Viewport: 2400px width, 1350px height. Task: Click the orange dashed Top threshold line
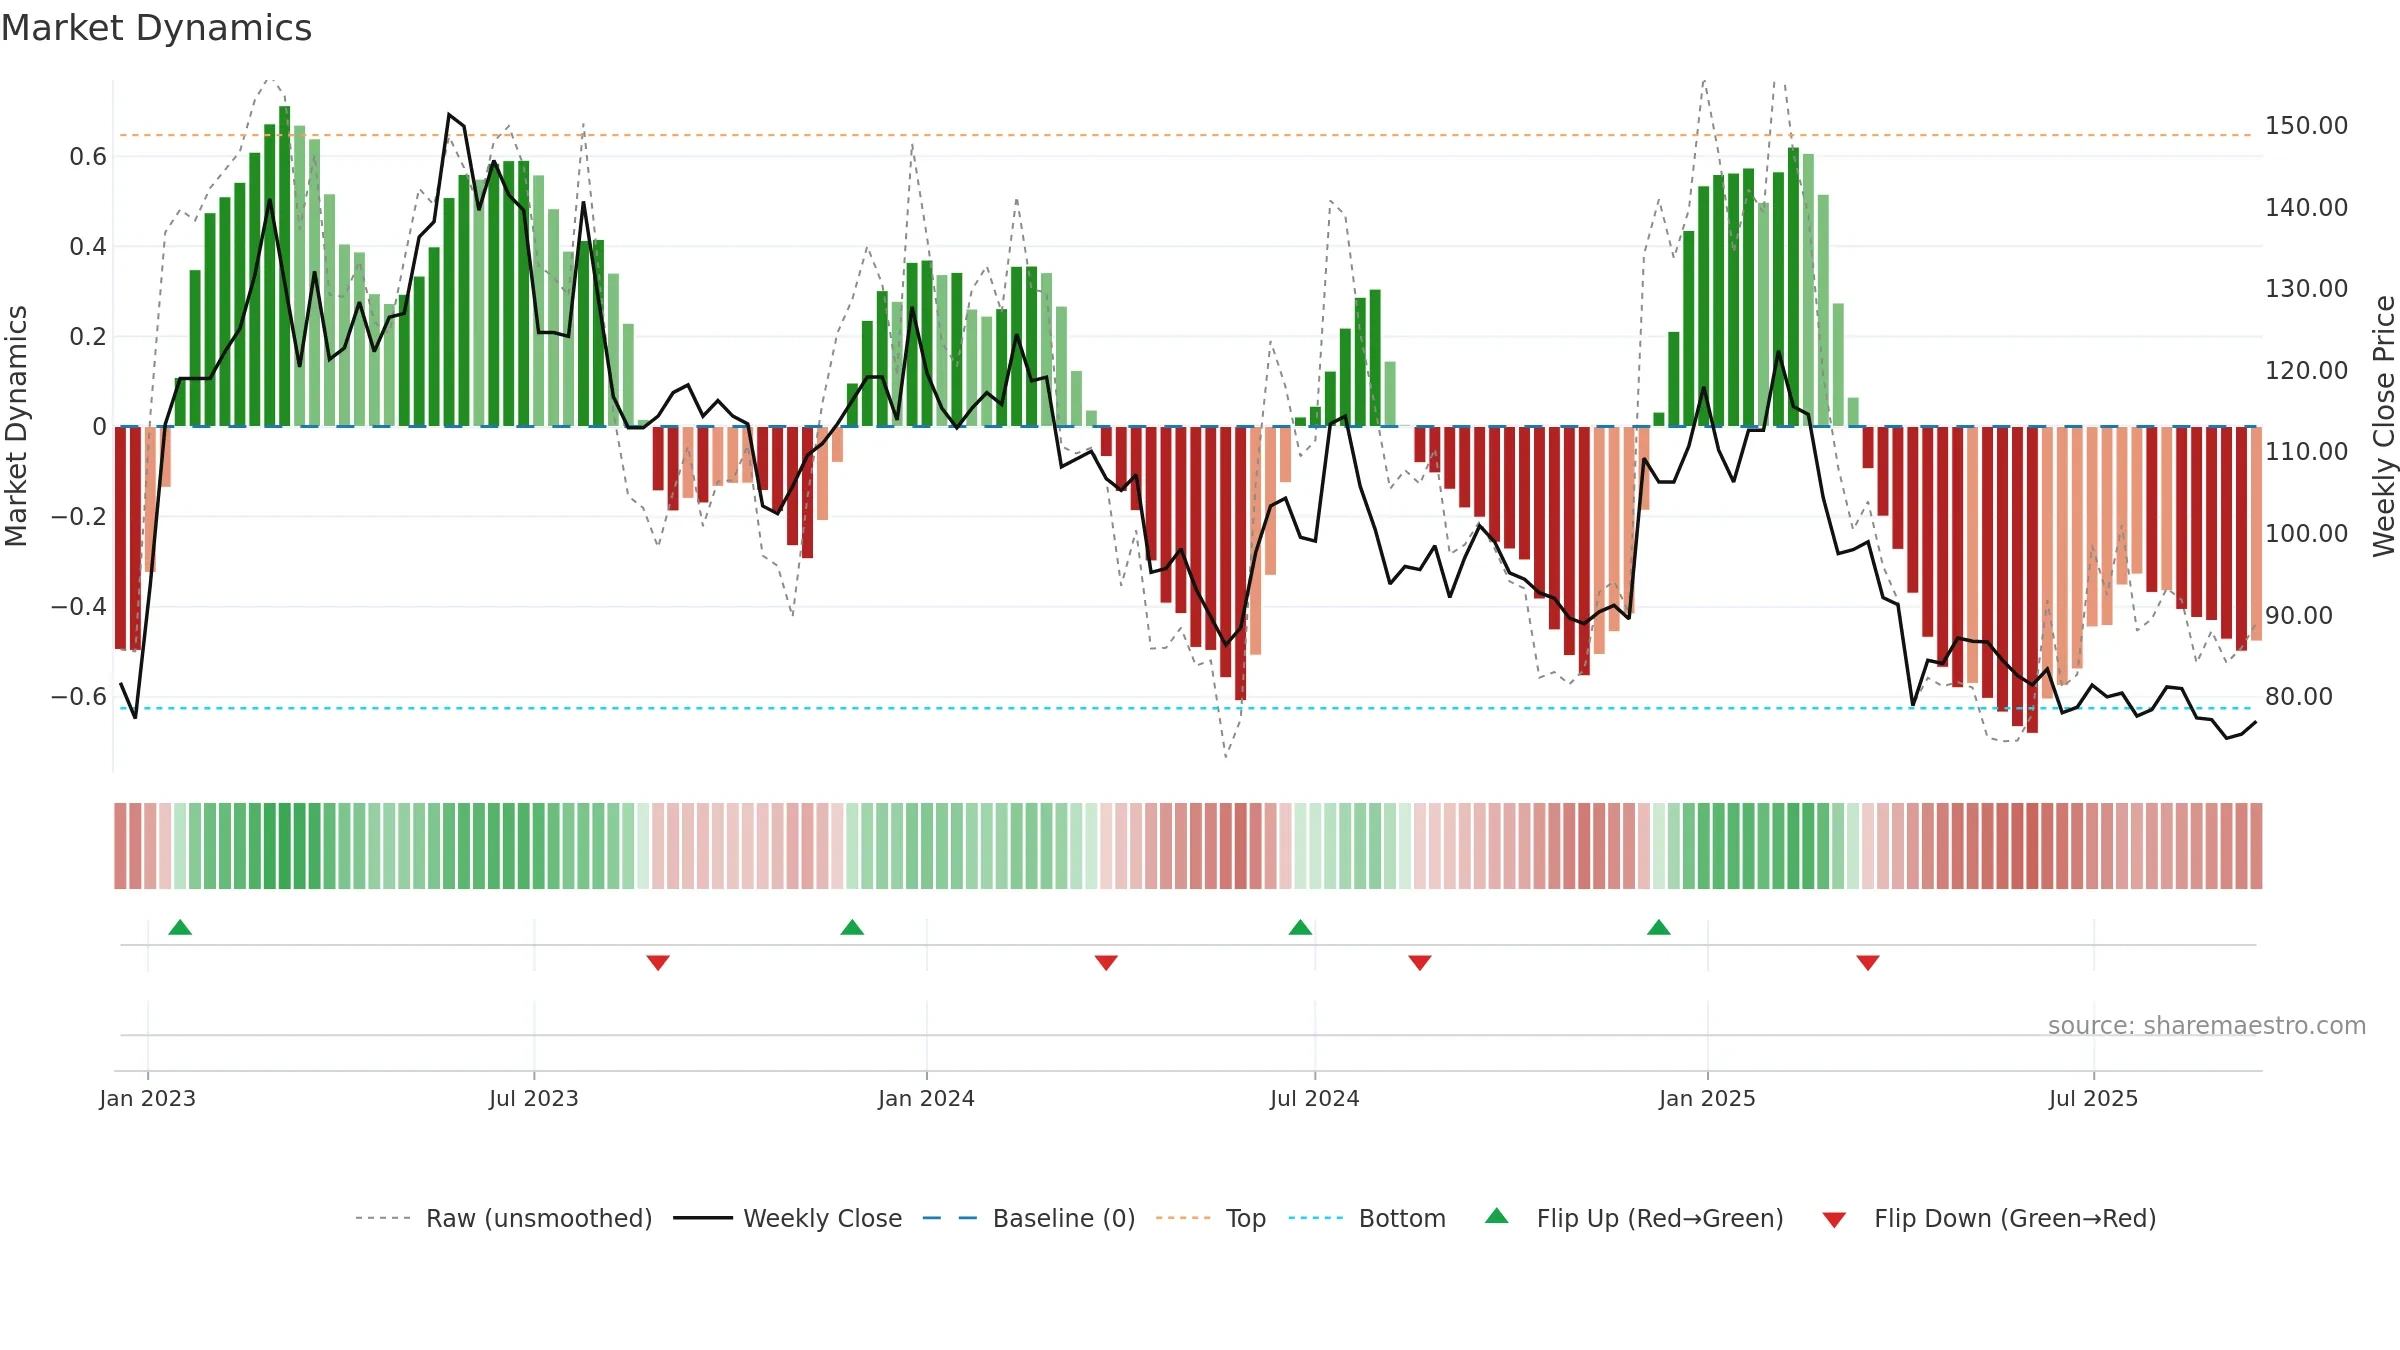pyautogui.click(x=1190, y=135)
